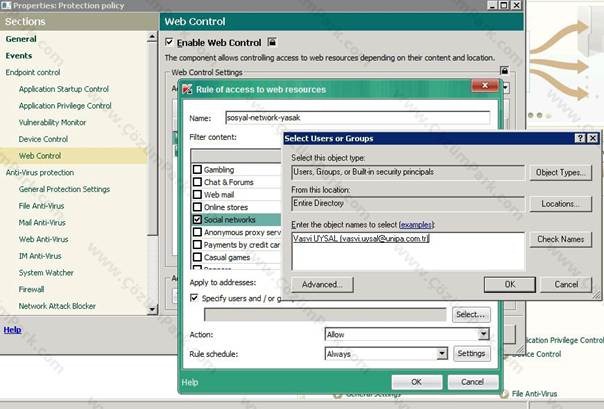Select Endpoint control section
The width and height of the screenshot is (604, 409).
(33, 72)
